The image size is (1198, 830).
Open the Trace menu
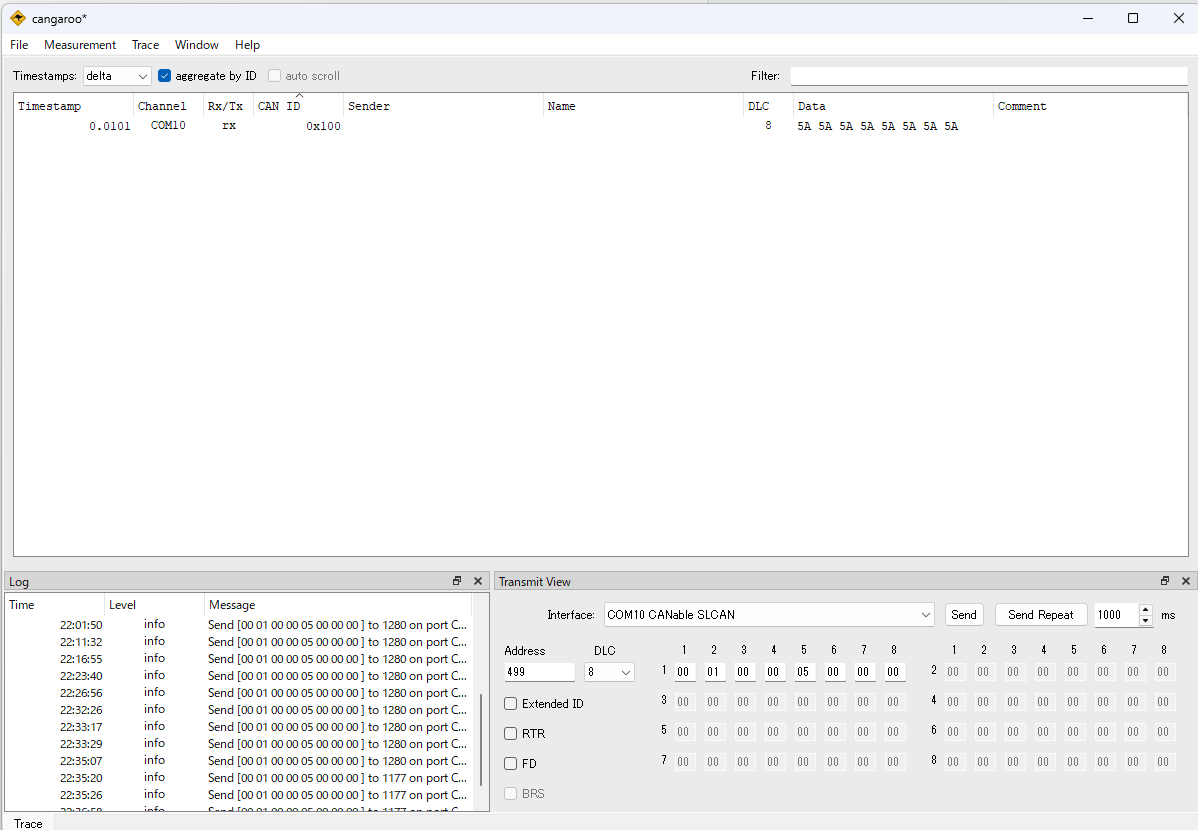tap(145, 45)
